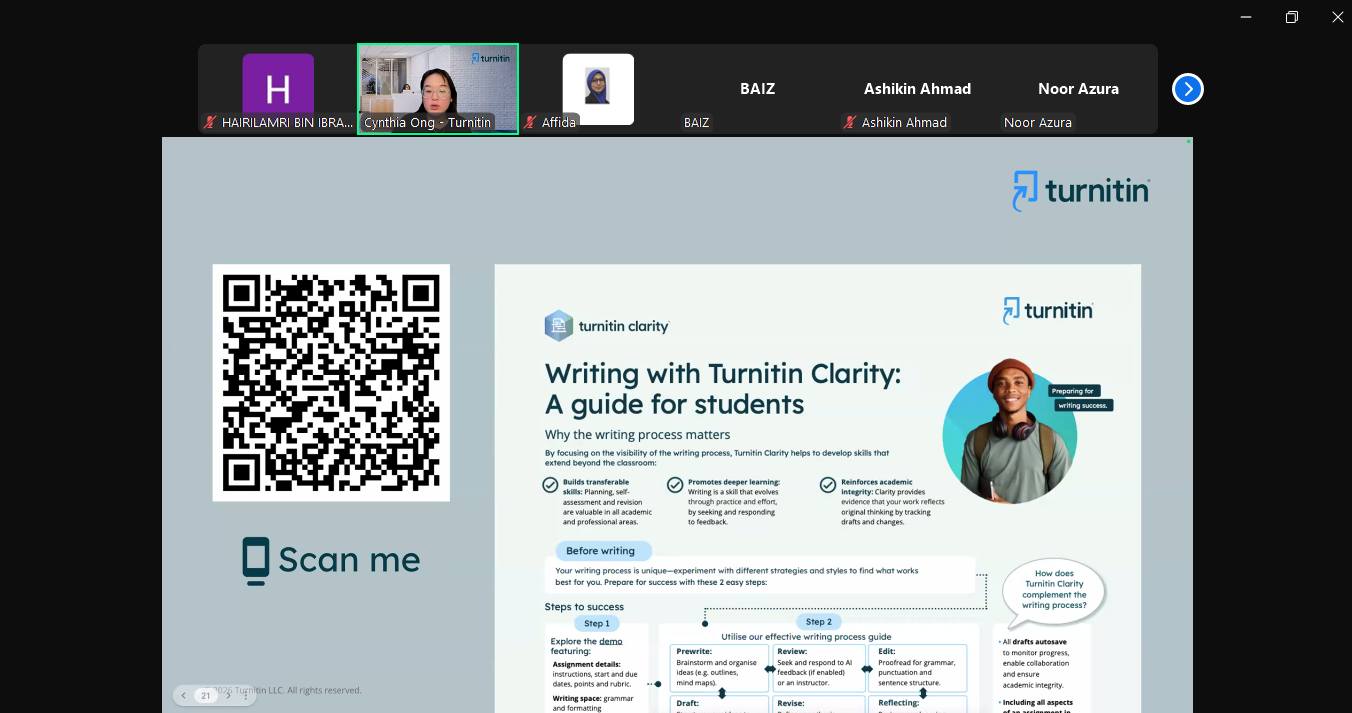Screen dimensions: 1352x713
Task: Click the 'Edit:' box in process guide
Action: (920, 668)
